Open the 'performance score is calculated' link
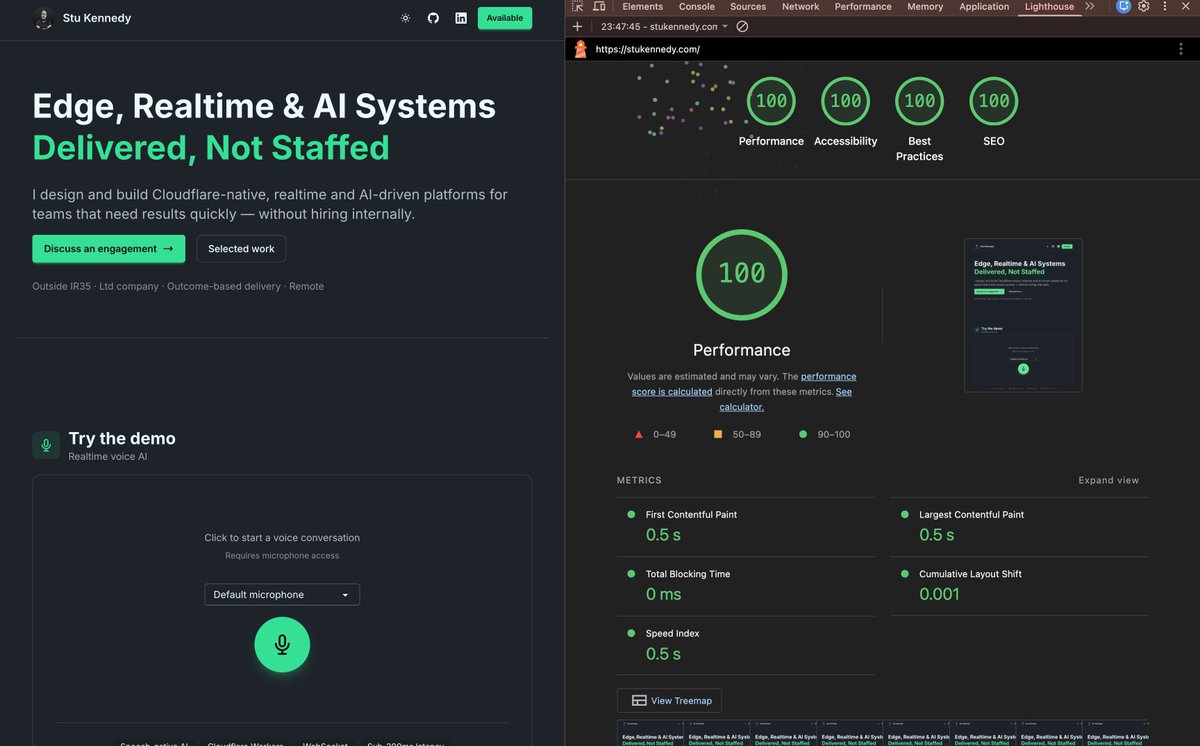 744,384
